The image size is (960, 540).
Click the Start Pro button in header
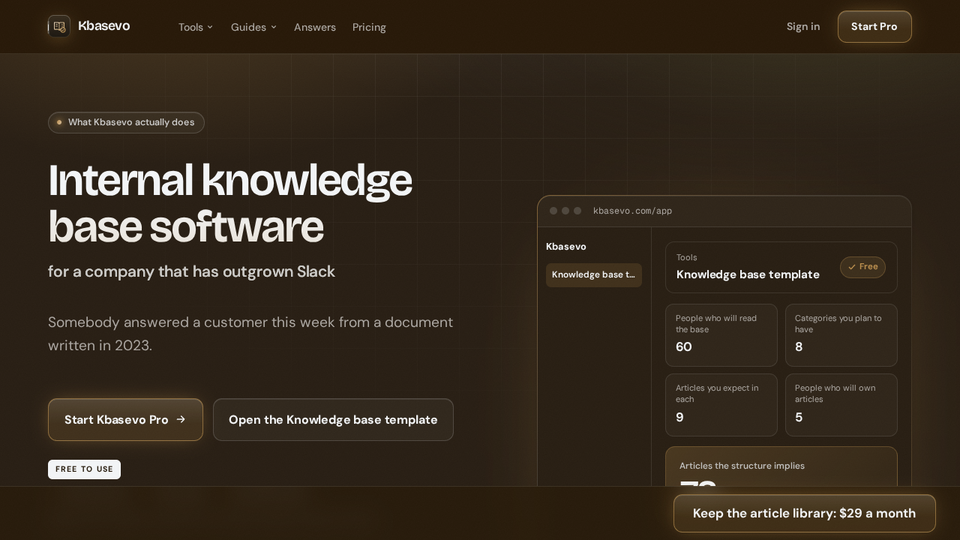point(874,26)
